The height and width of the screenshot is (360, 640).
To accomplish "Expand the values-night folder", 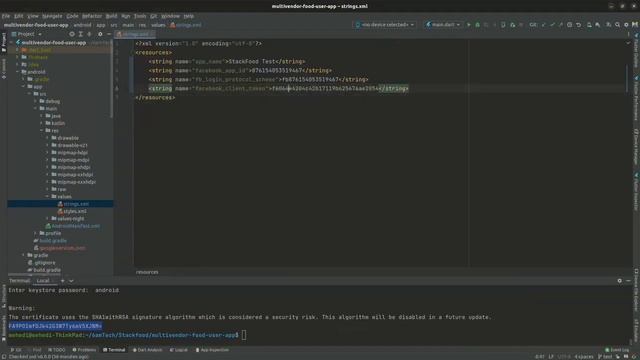I will click(x=47, y=218).
